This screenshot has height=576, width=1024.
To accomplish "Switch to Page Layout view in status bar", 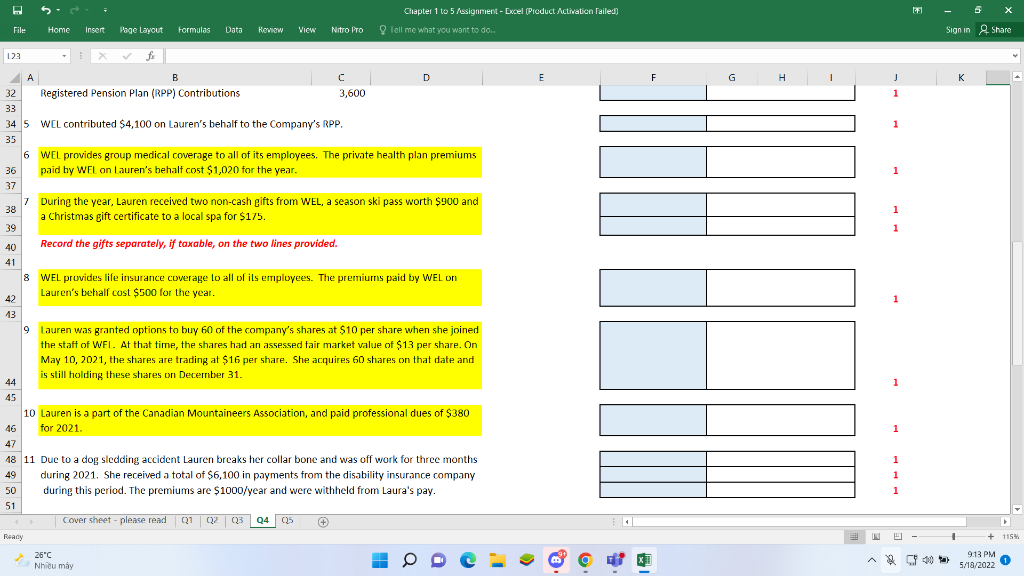I will tap(876, 537).
